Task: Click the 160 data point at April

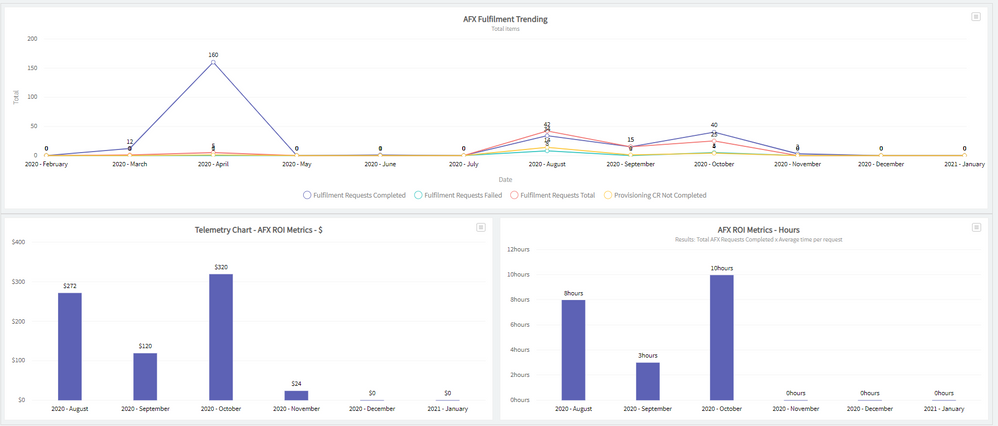Action: (x=213, y=63)
